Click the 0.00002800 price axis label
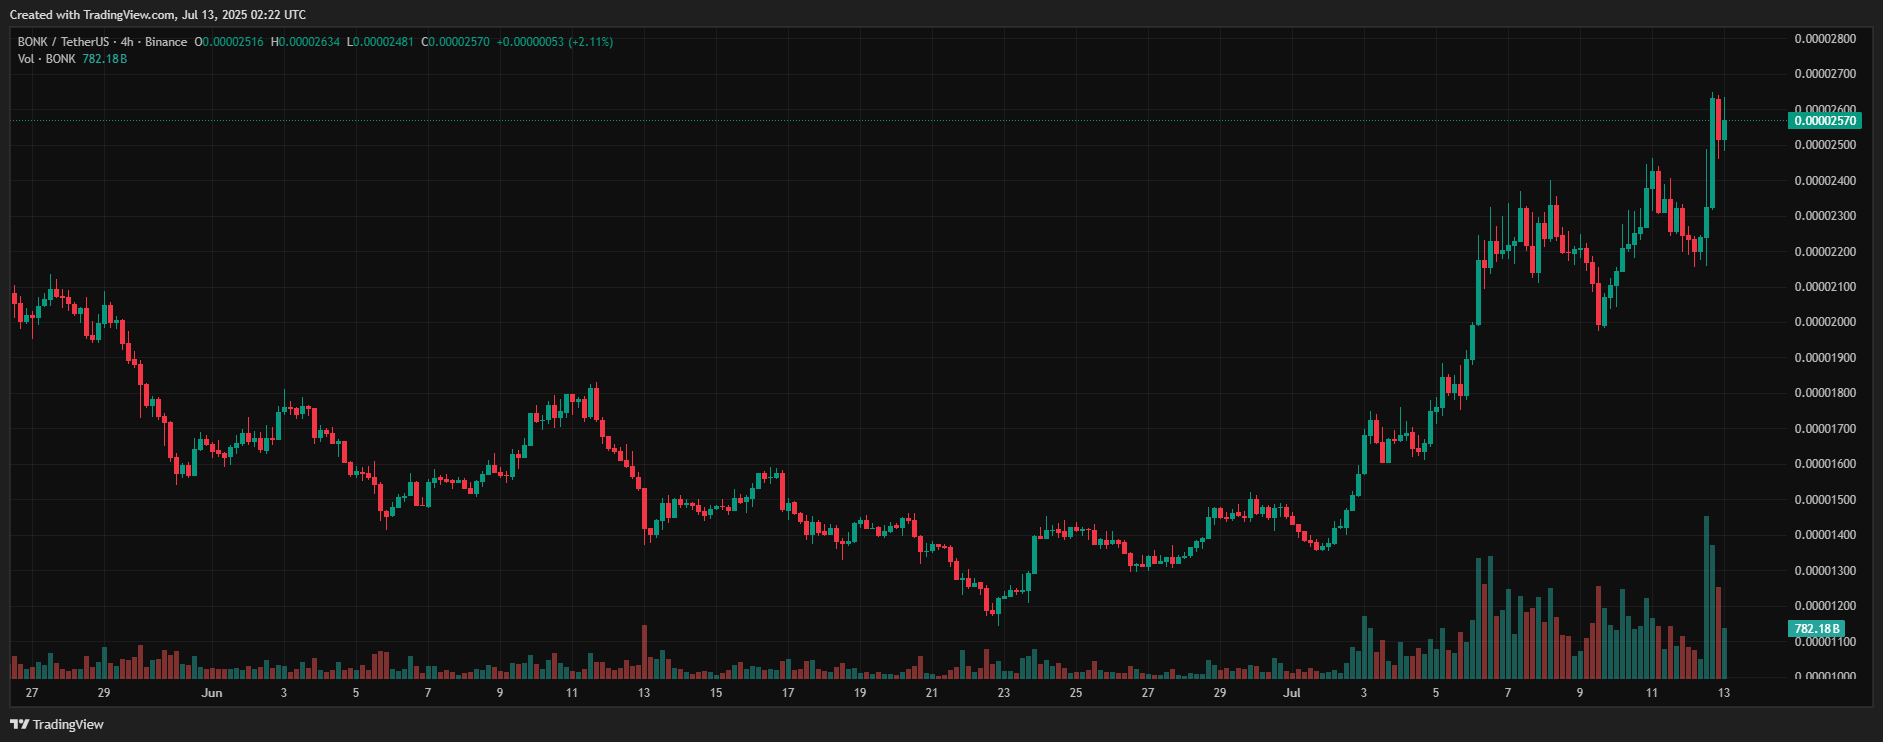The image size is (1883, 742). click(1824, 39)
